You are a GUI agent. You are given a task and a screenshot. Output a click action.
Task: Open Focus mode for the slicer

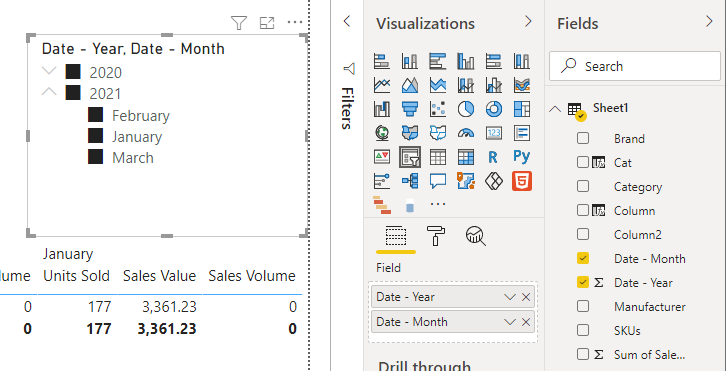coord(267,23)
